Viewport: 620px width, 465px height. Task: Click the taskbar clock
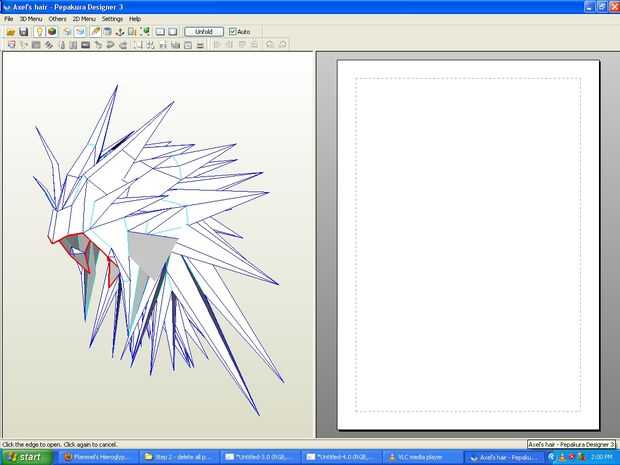(x=601, y=457)
